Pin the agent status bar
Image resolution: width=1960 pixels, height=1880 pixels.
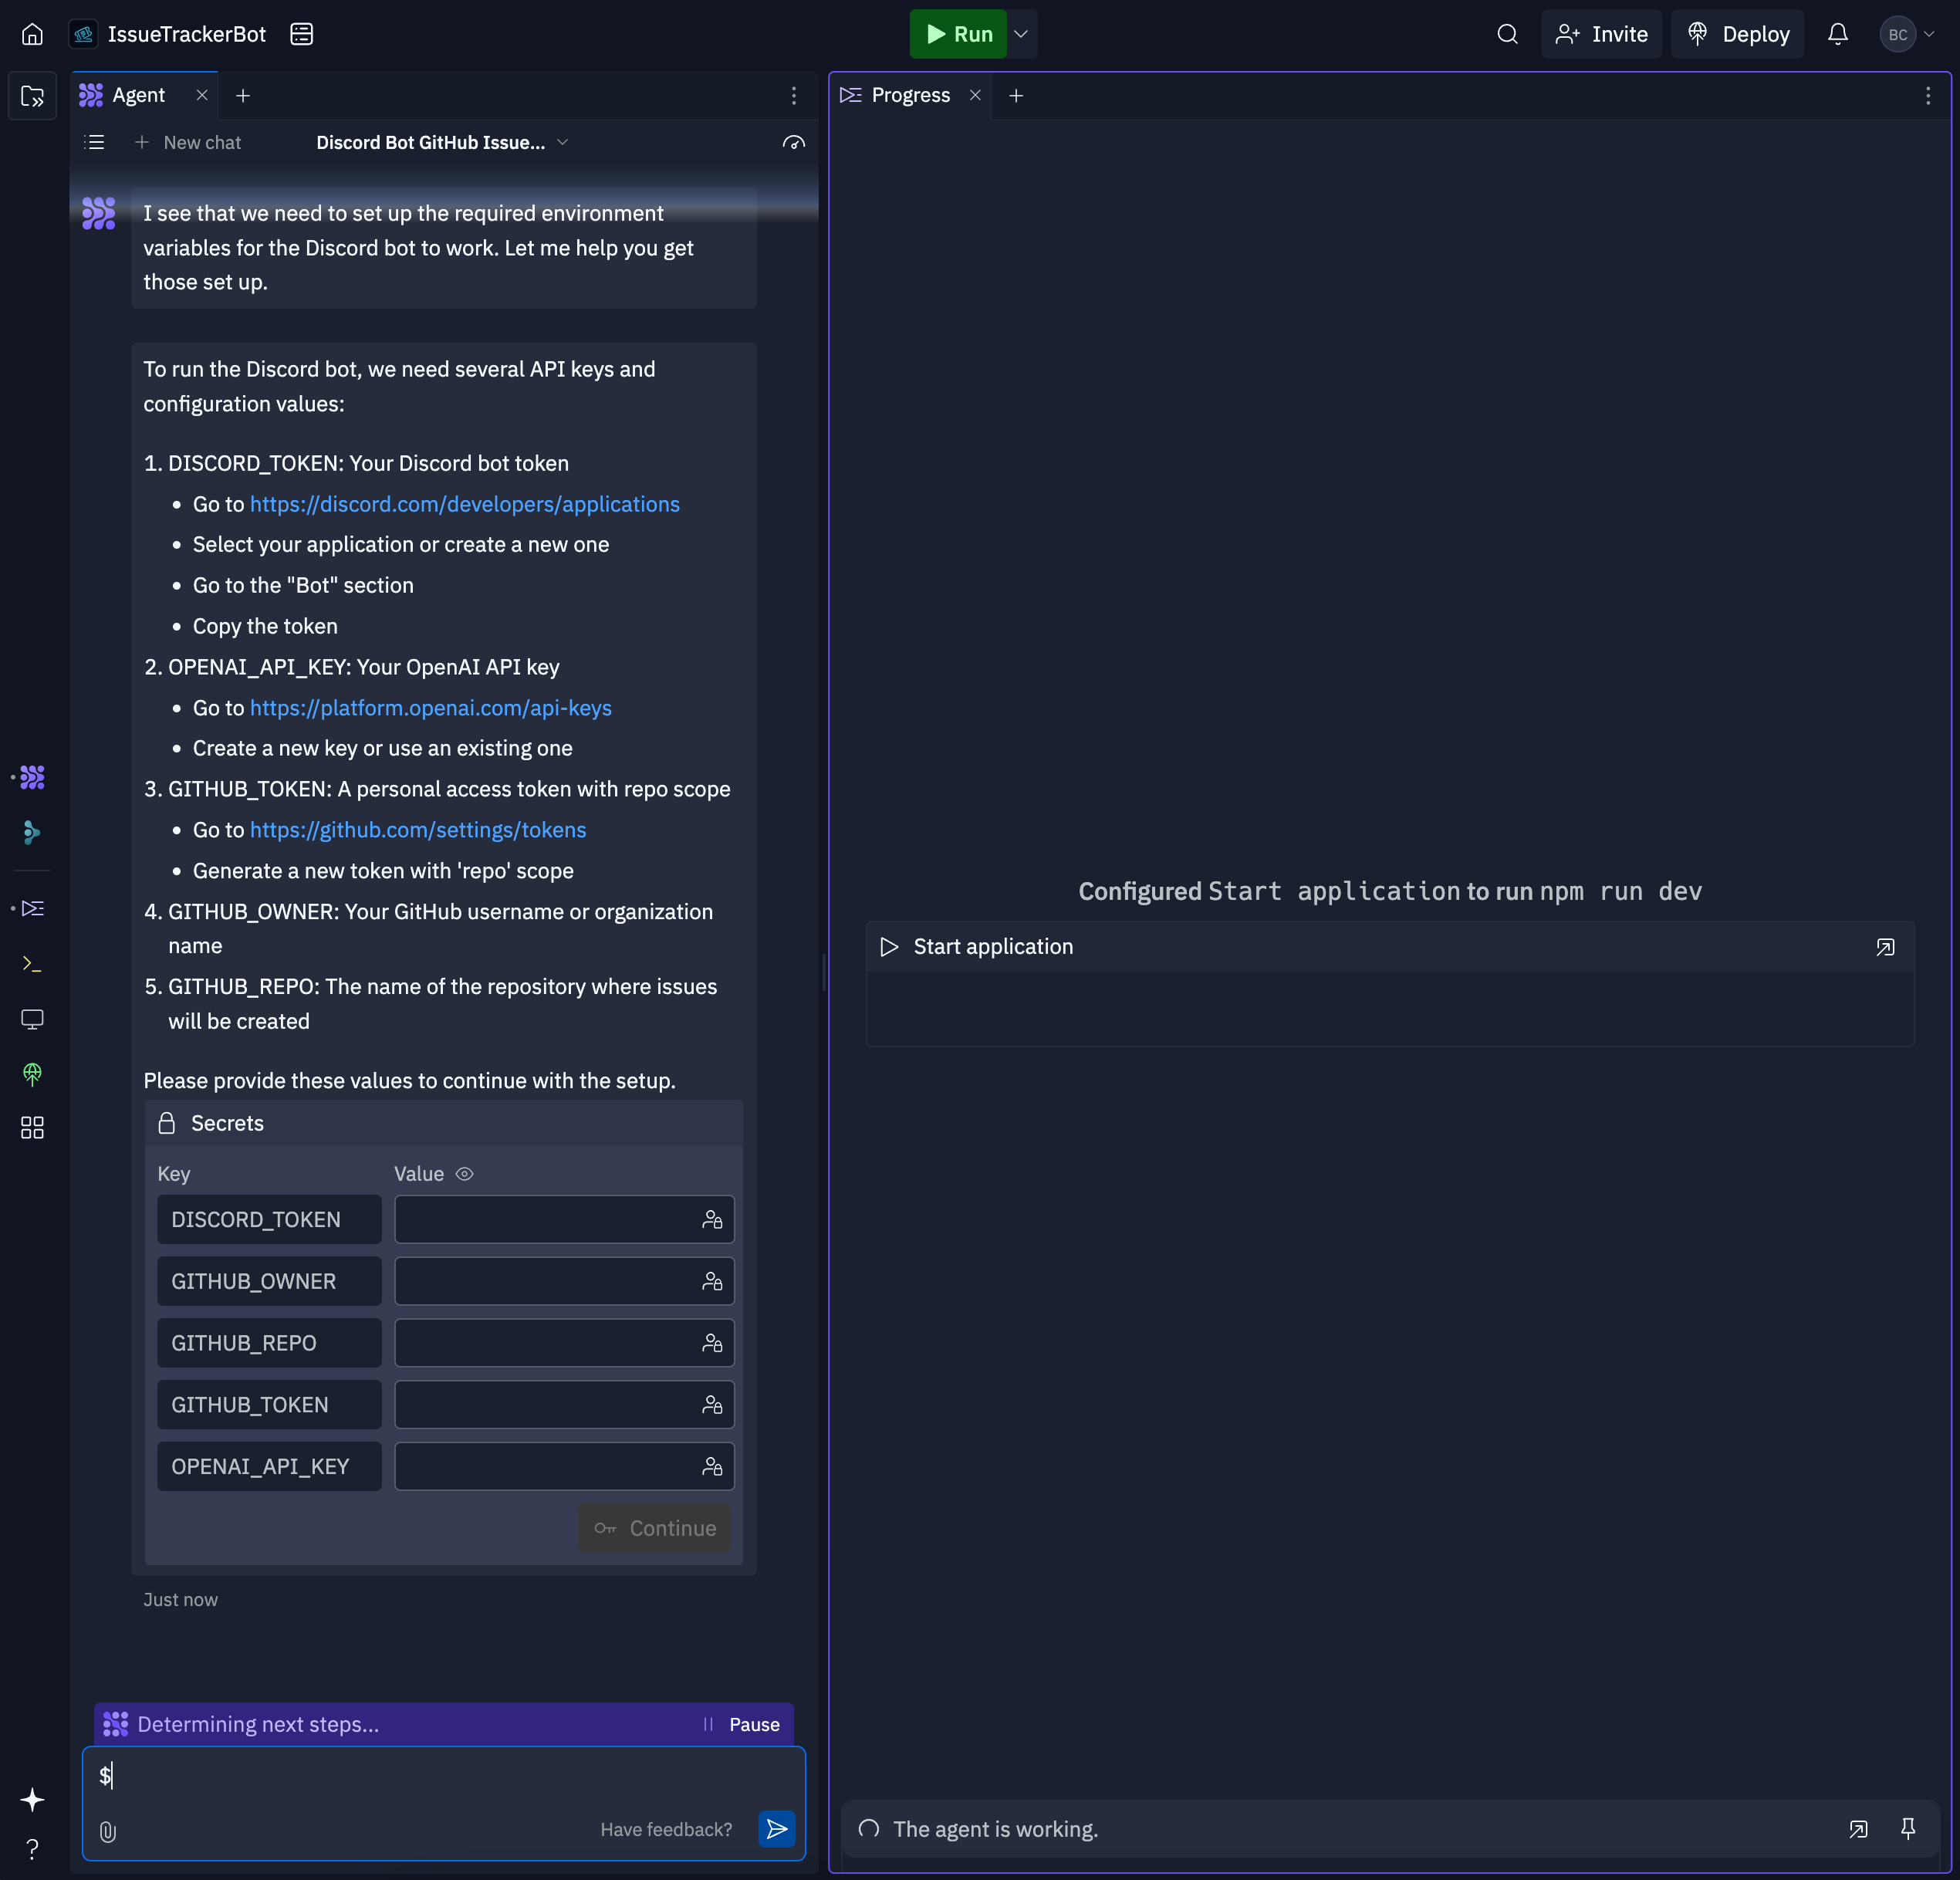pos(1907,1829)
